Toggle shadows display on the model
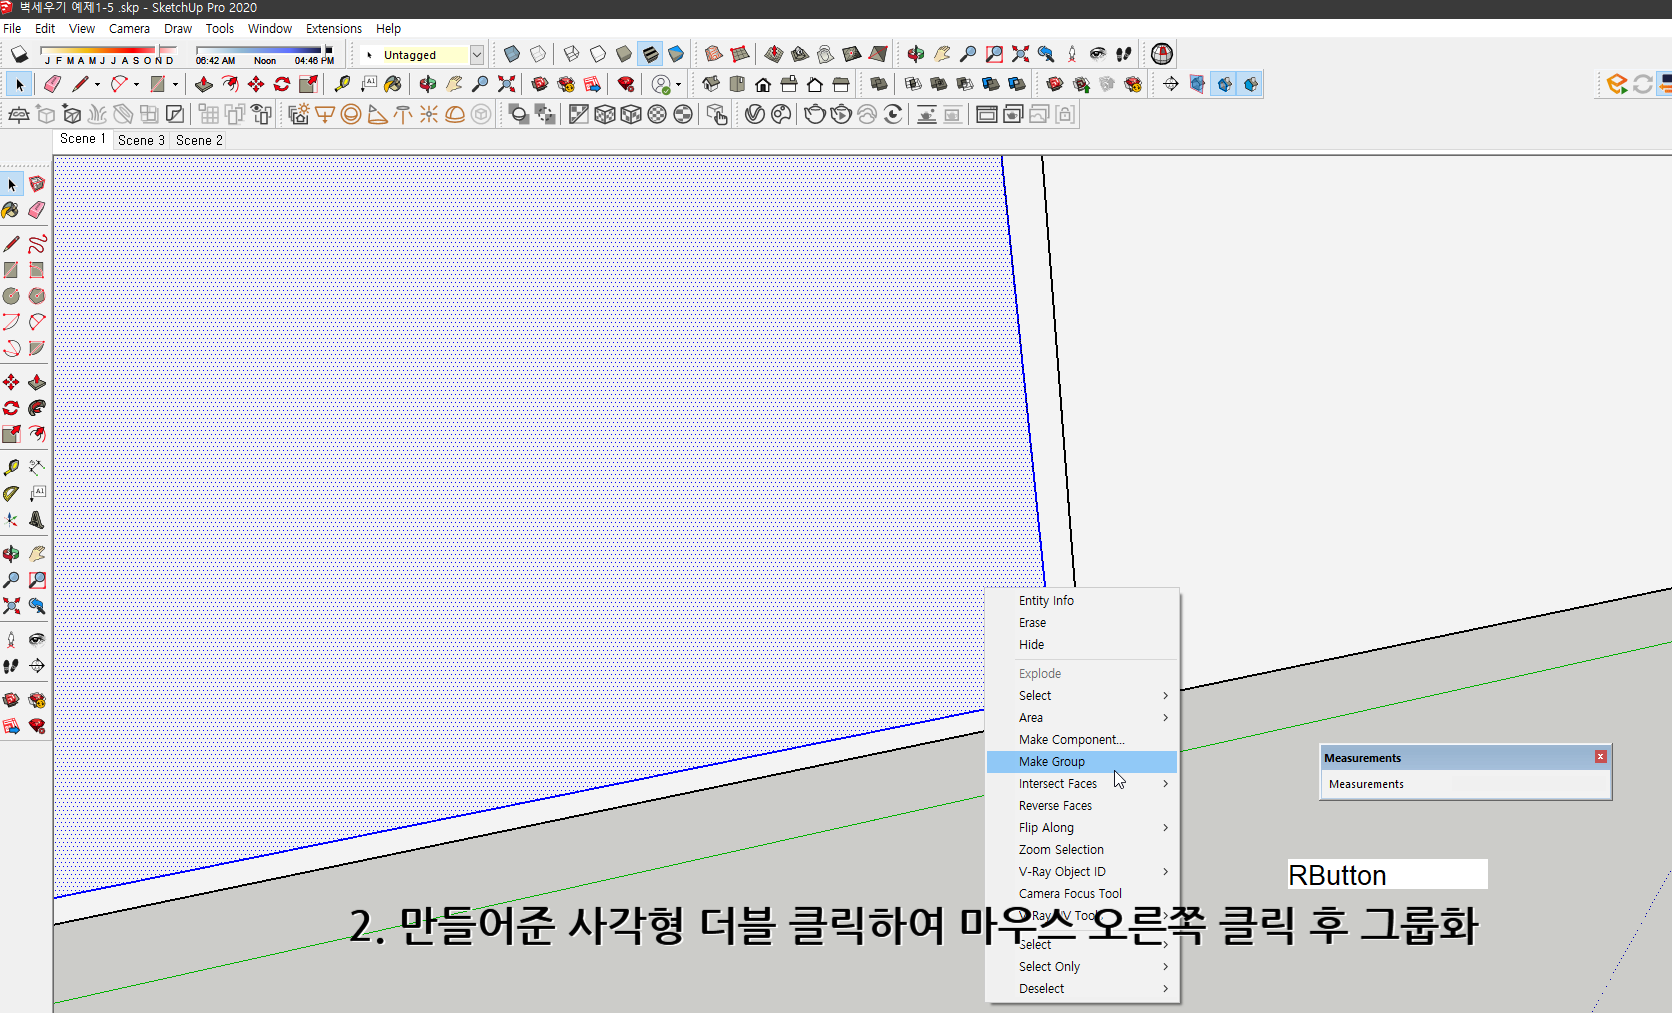This screenshot has height=1013, width=1672. [18, 54]
